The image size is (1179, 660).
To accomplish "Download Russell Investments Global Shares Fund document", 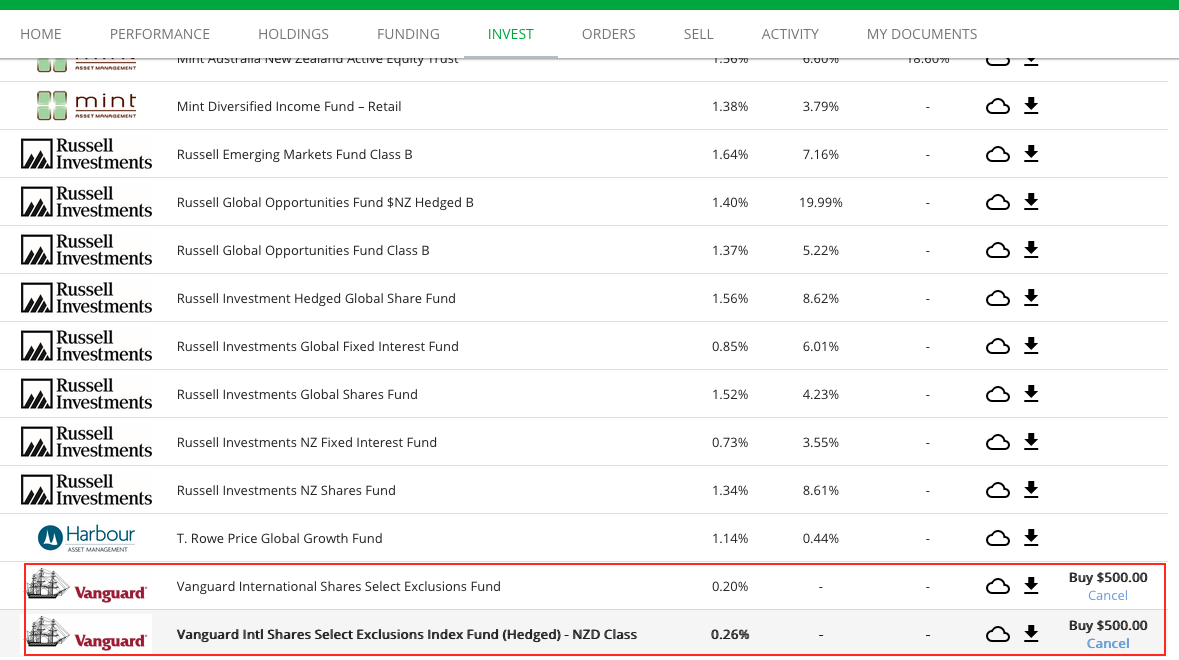I will pos(1031,394).
